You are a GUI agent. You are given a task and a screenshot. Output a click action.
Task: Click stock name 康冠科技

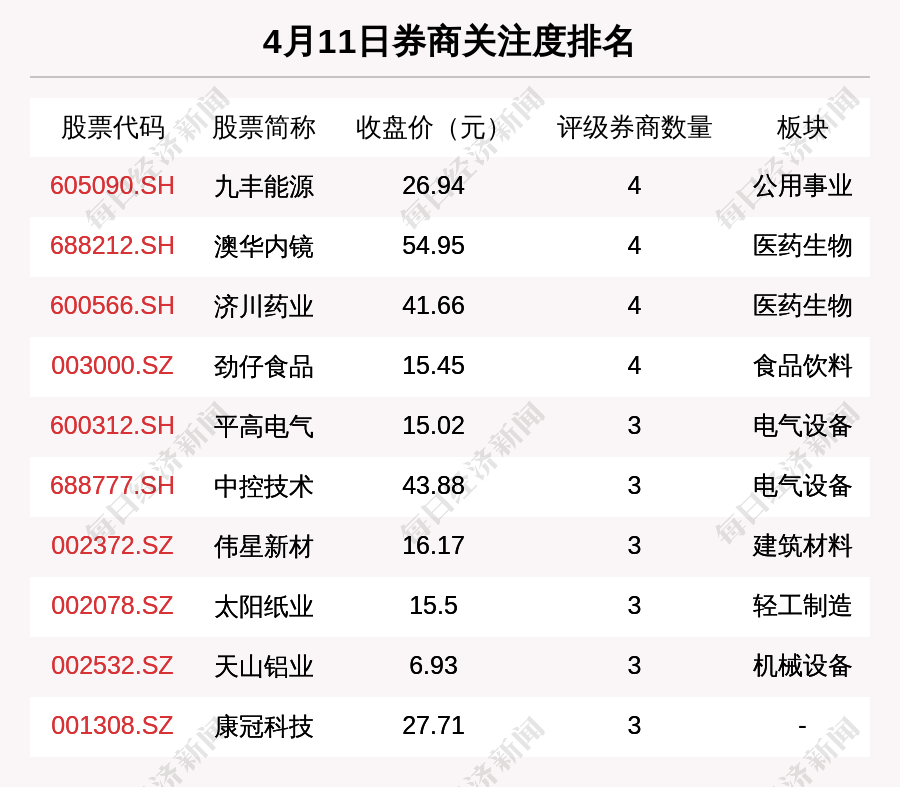[264, 726]
